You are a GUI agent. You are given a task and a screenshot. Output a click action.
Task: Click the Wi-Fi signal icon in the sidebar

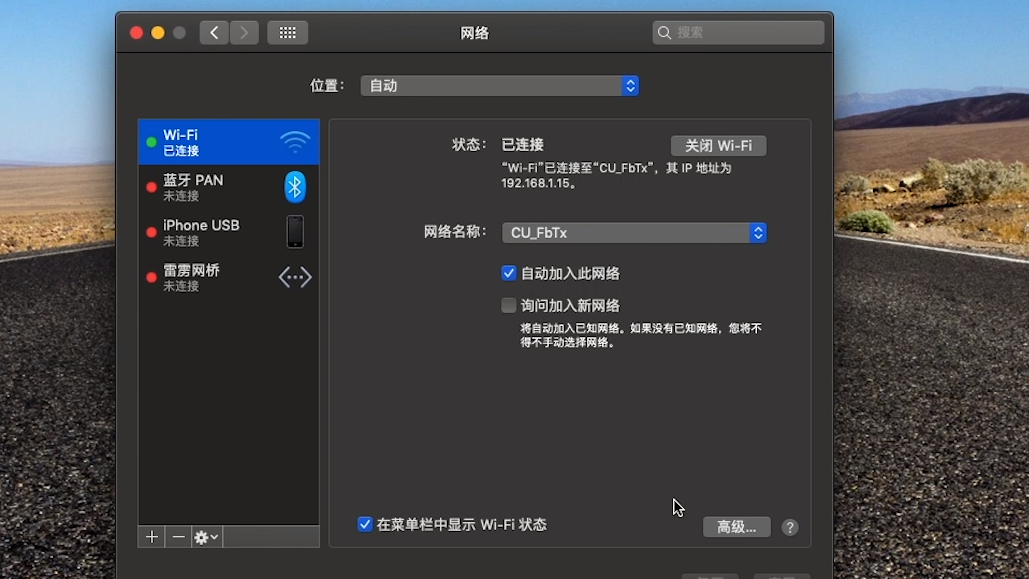tap(295, 142)
